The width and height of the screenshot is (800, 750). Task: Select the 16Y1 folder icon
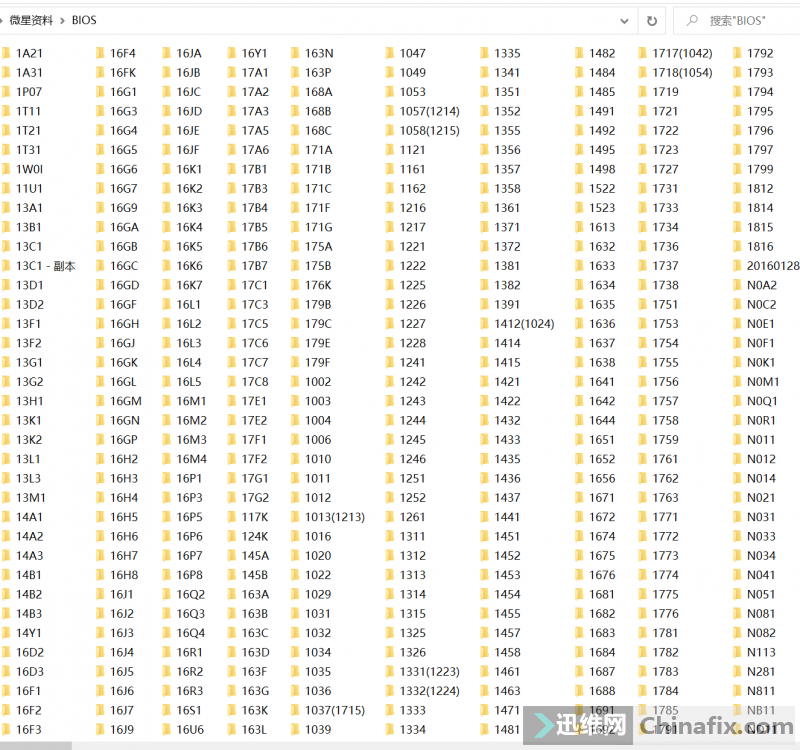click(x=232, y=53)
